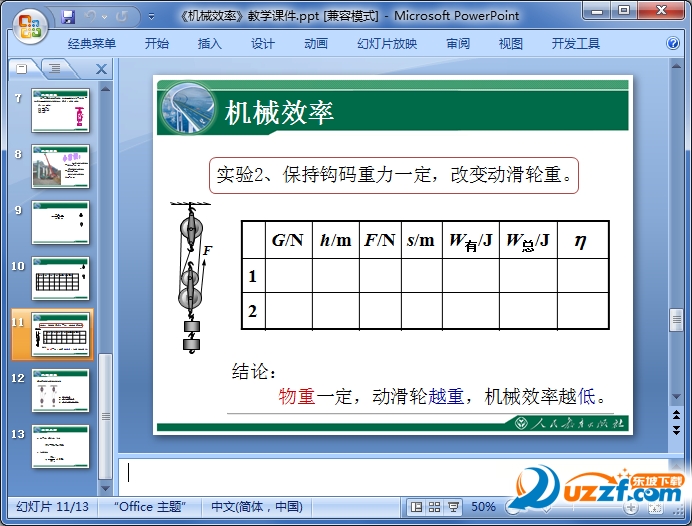Go to previous slide double-arrow button
The width and height of the screenshot is (692, 526).
point(676,414)
